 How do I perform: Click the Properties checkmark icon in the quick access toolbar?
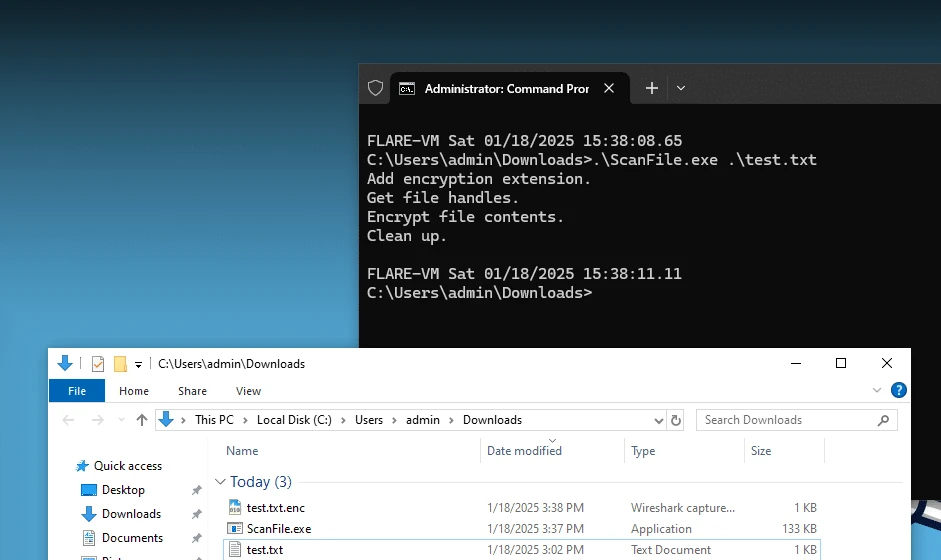click(98, 364)
